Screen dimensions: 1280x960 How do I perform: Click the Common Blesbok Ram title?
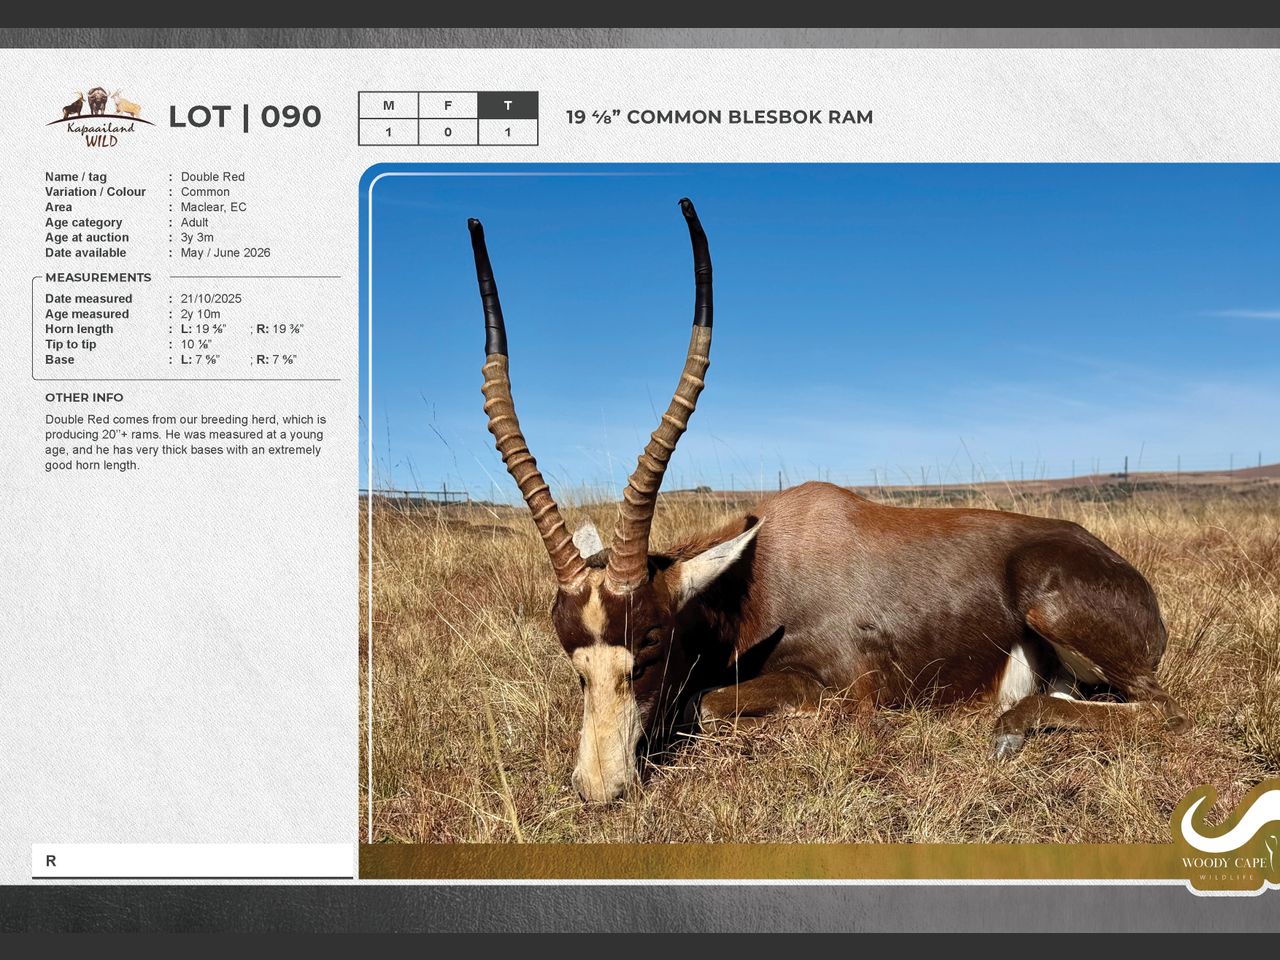click(x=719, y=117)
